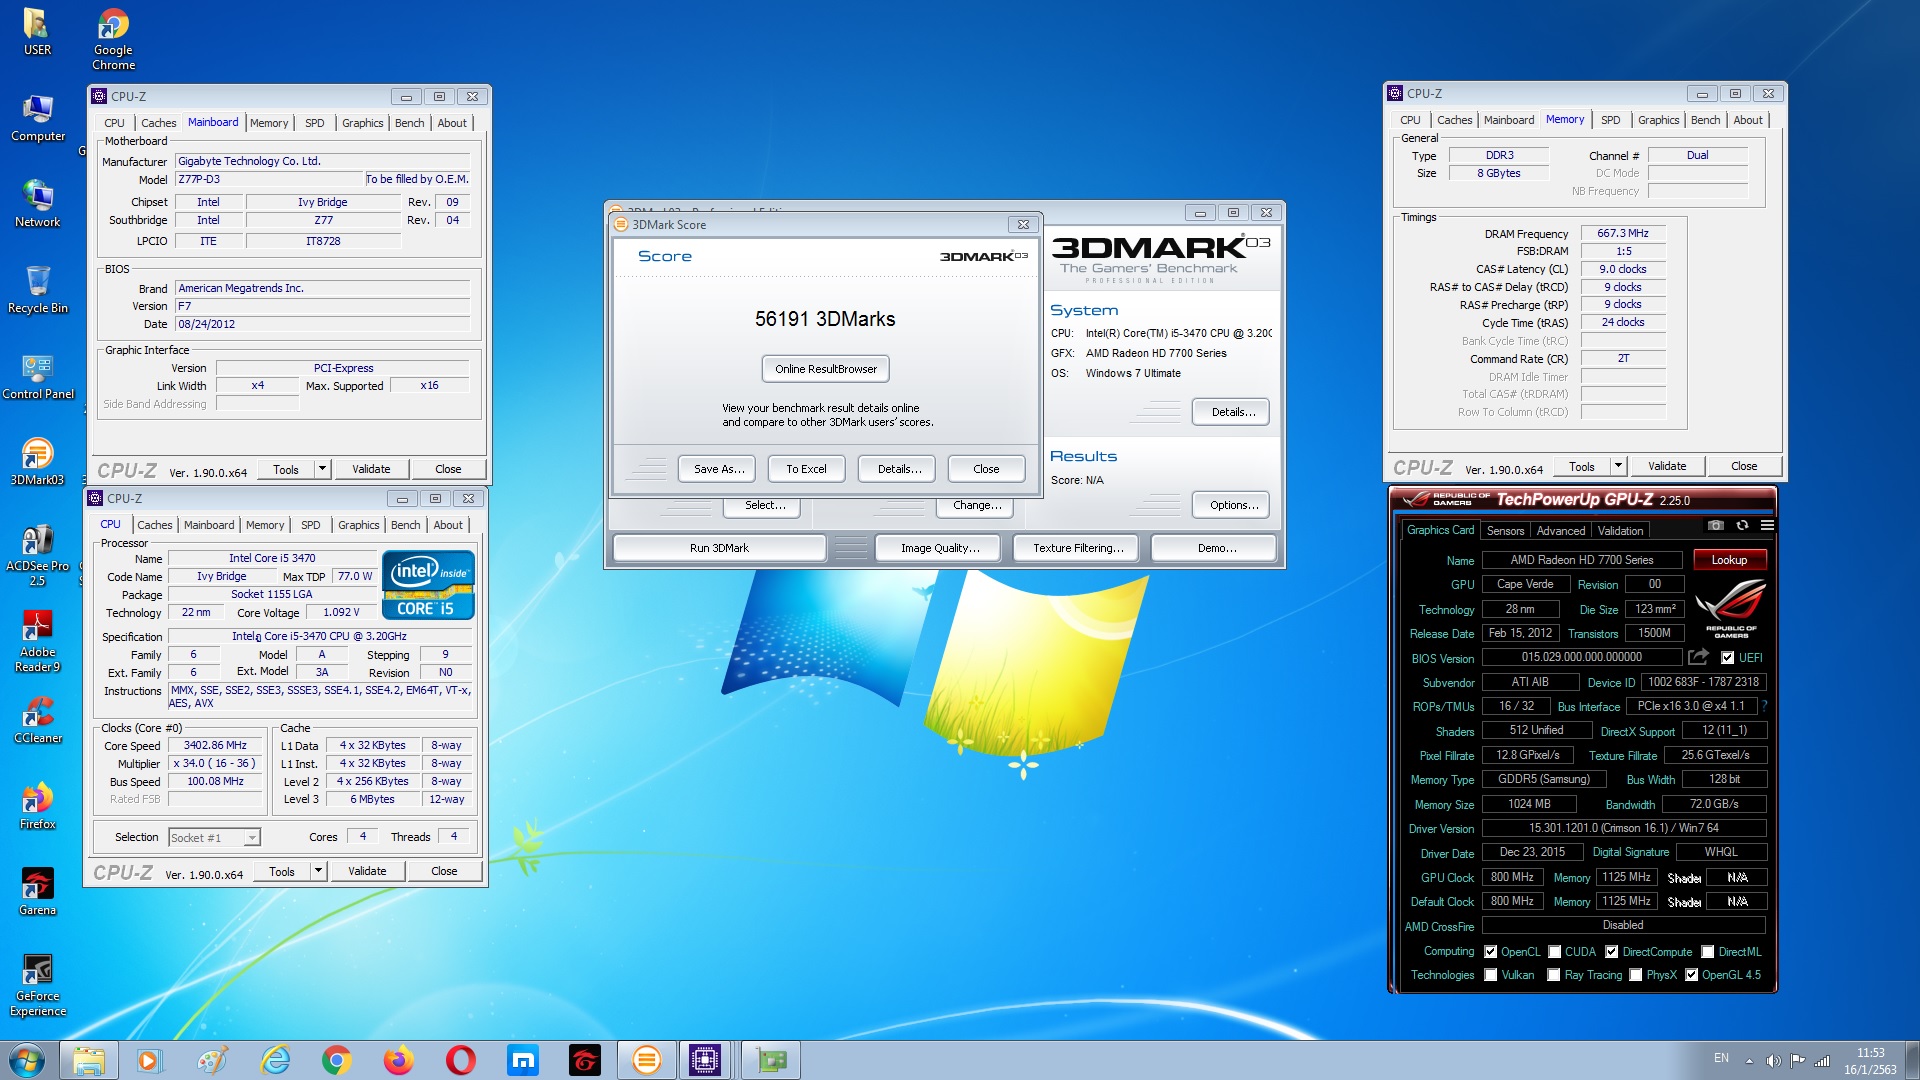Select the Google Chrome desktop shortcut

(x=113, y=40)
